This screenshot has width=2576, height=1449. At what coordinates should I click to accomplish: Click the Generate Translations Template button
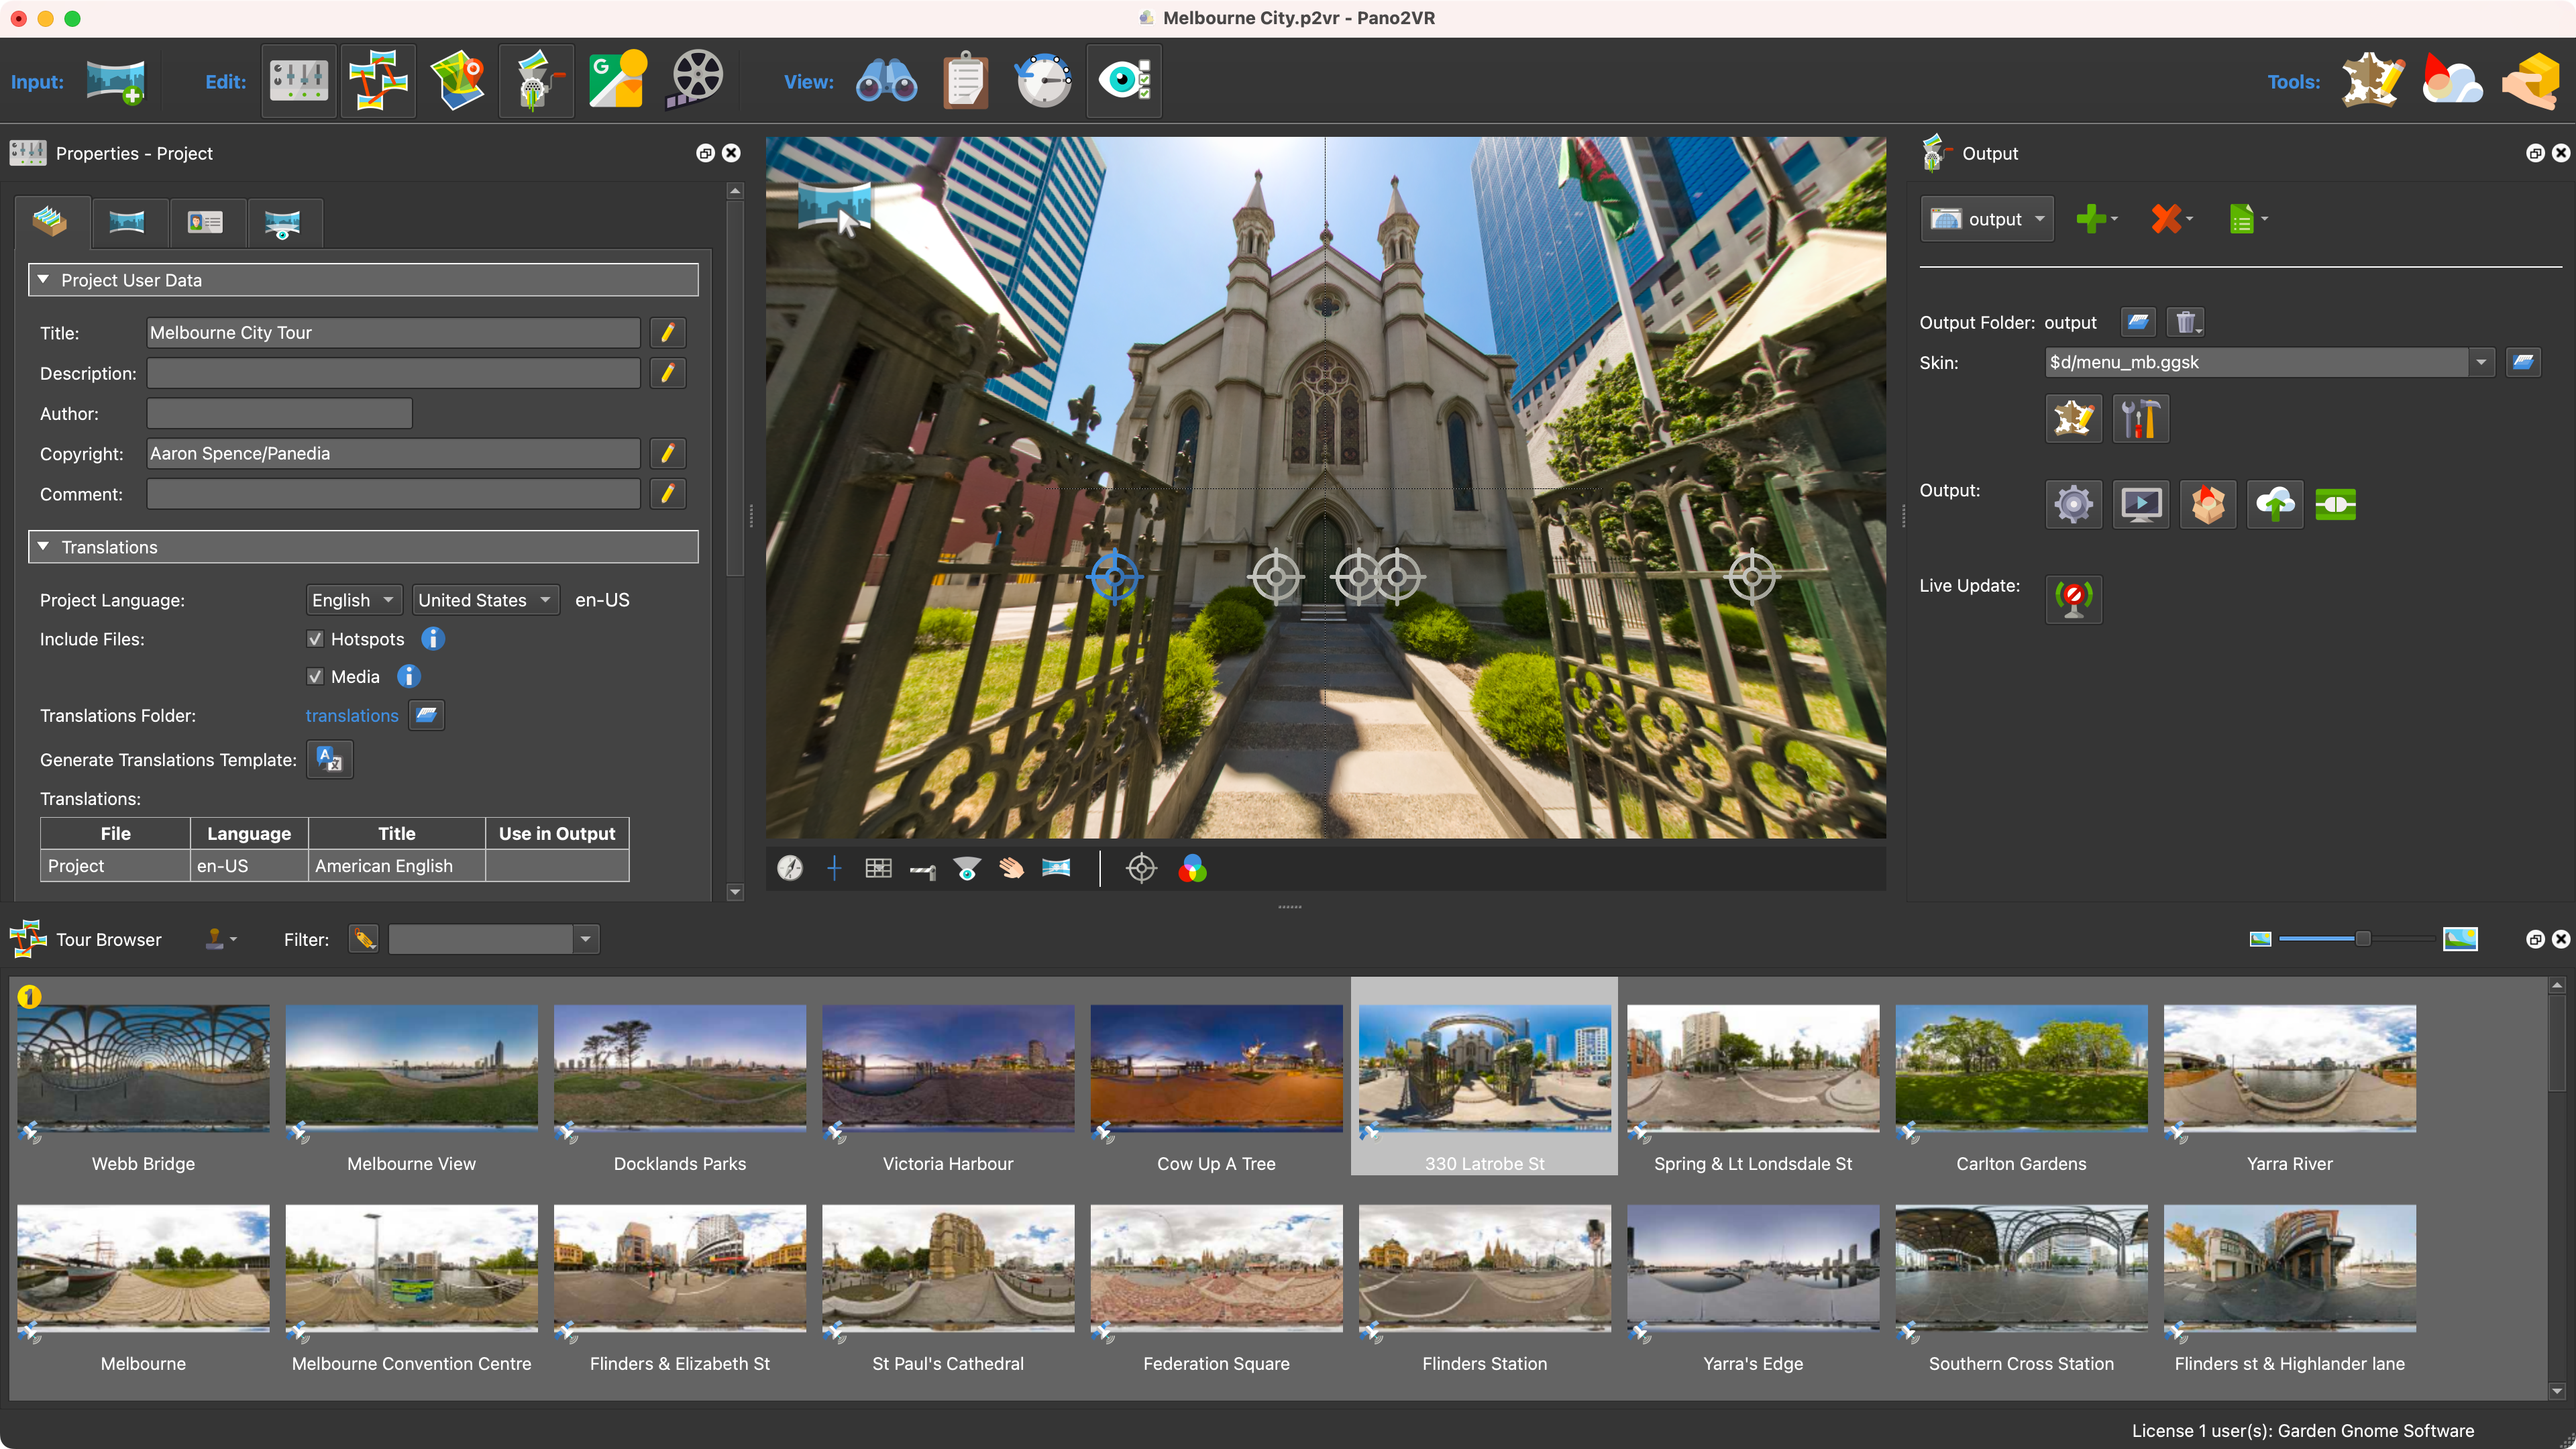click(x=329, y=759)
